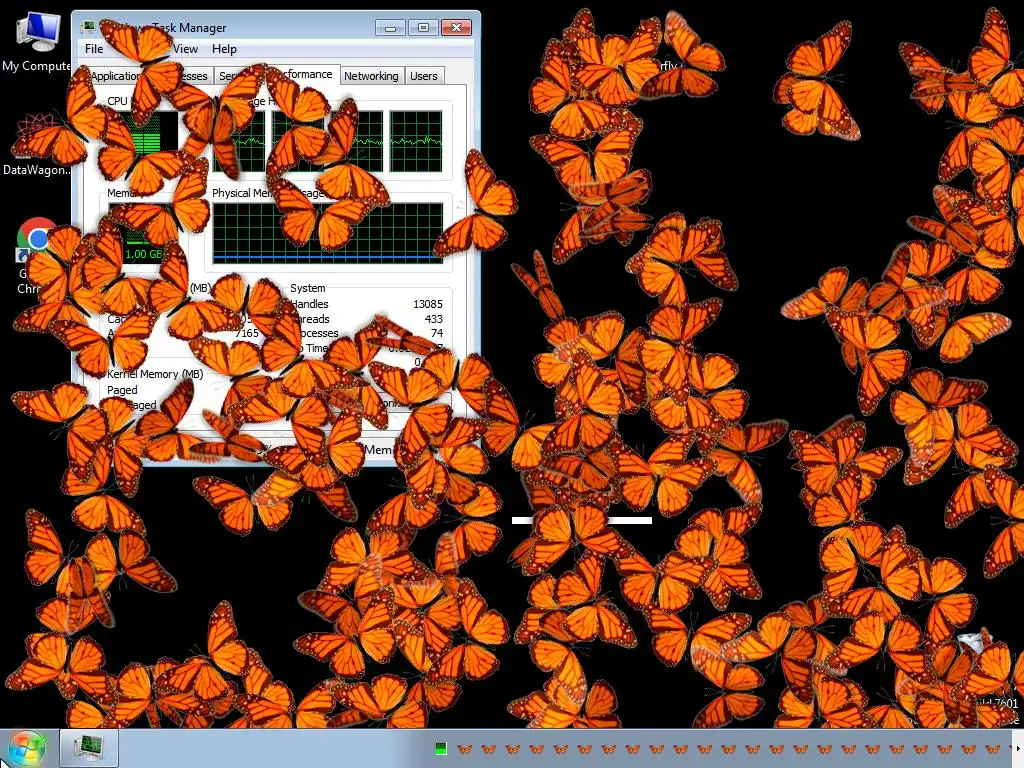Image resolution: width=1024 pixels, height=768 pixels.
Task: Expand the tray arrow at taskbar's right edge
Action: tap(1017, 748)
